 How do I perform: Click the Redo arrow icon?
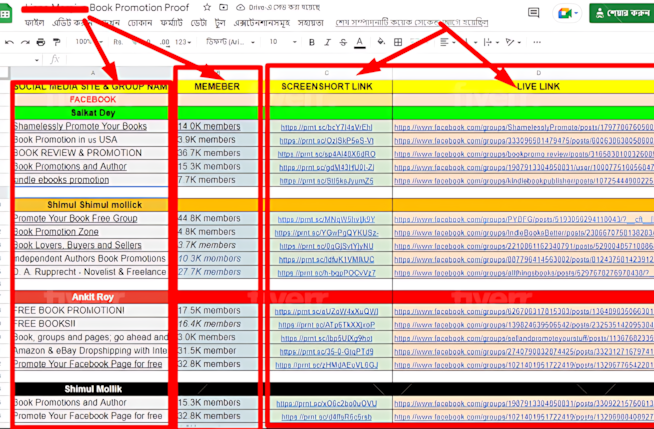pyautogui.click(x=24, y=42)
